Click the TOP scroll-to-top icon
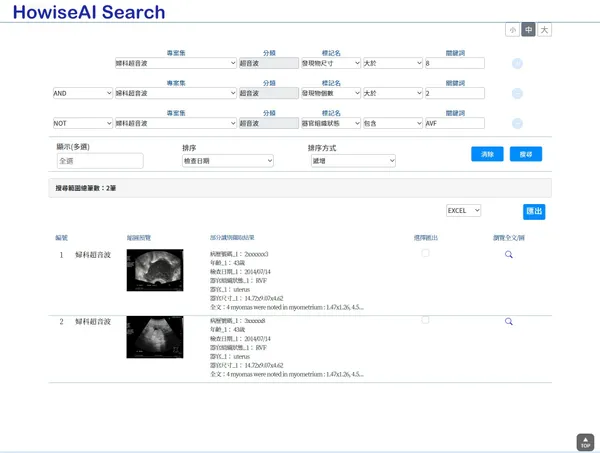Viewport: 600px width, 453px height. coord(585,443)
